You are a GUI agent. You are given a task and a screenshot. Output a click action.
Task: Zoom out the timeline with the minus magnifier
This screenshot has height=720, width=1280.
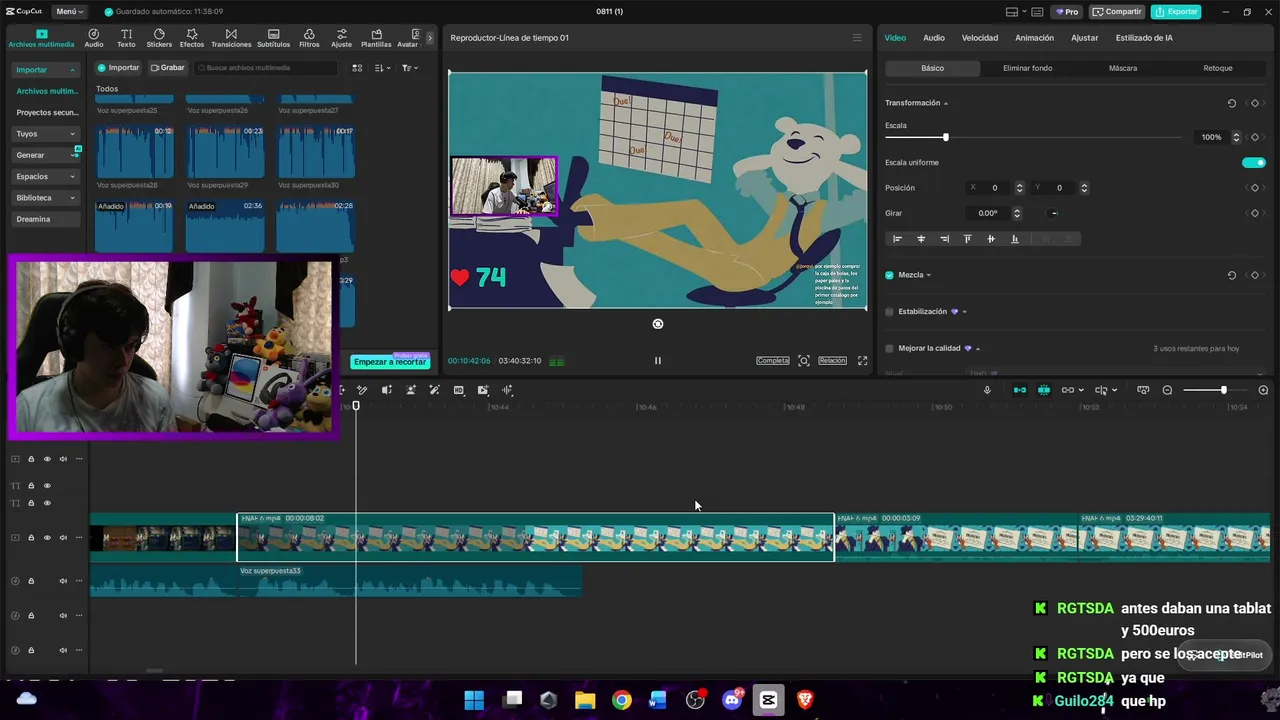[1167, 390]
